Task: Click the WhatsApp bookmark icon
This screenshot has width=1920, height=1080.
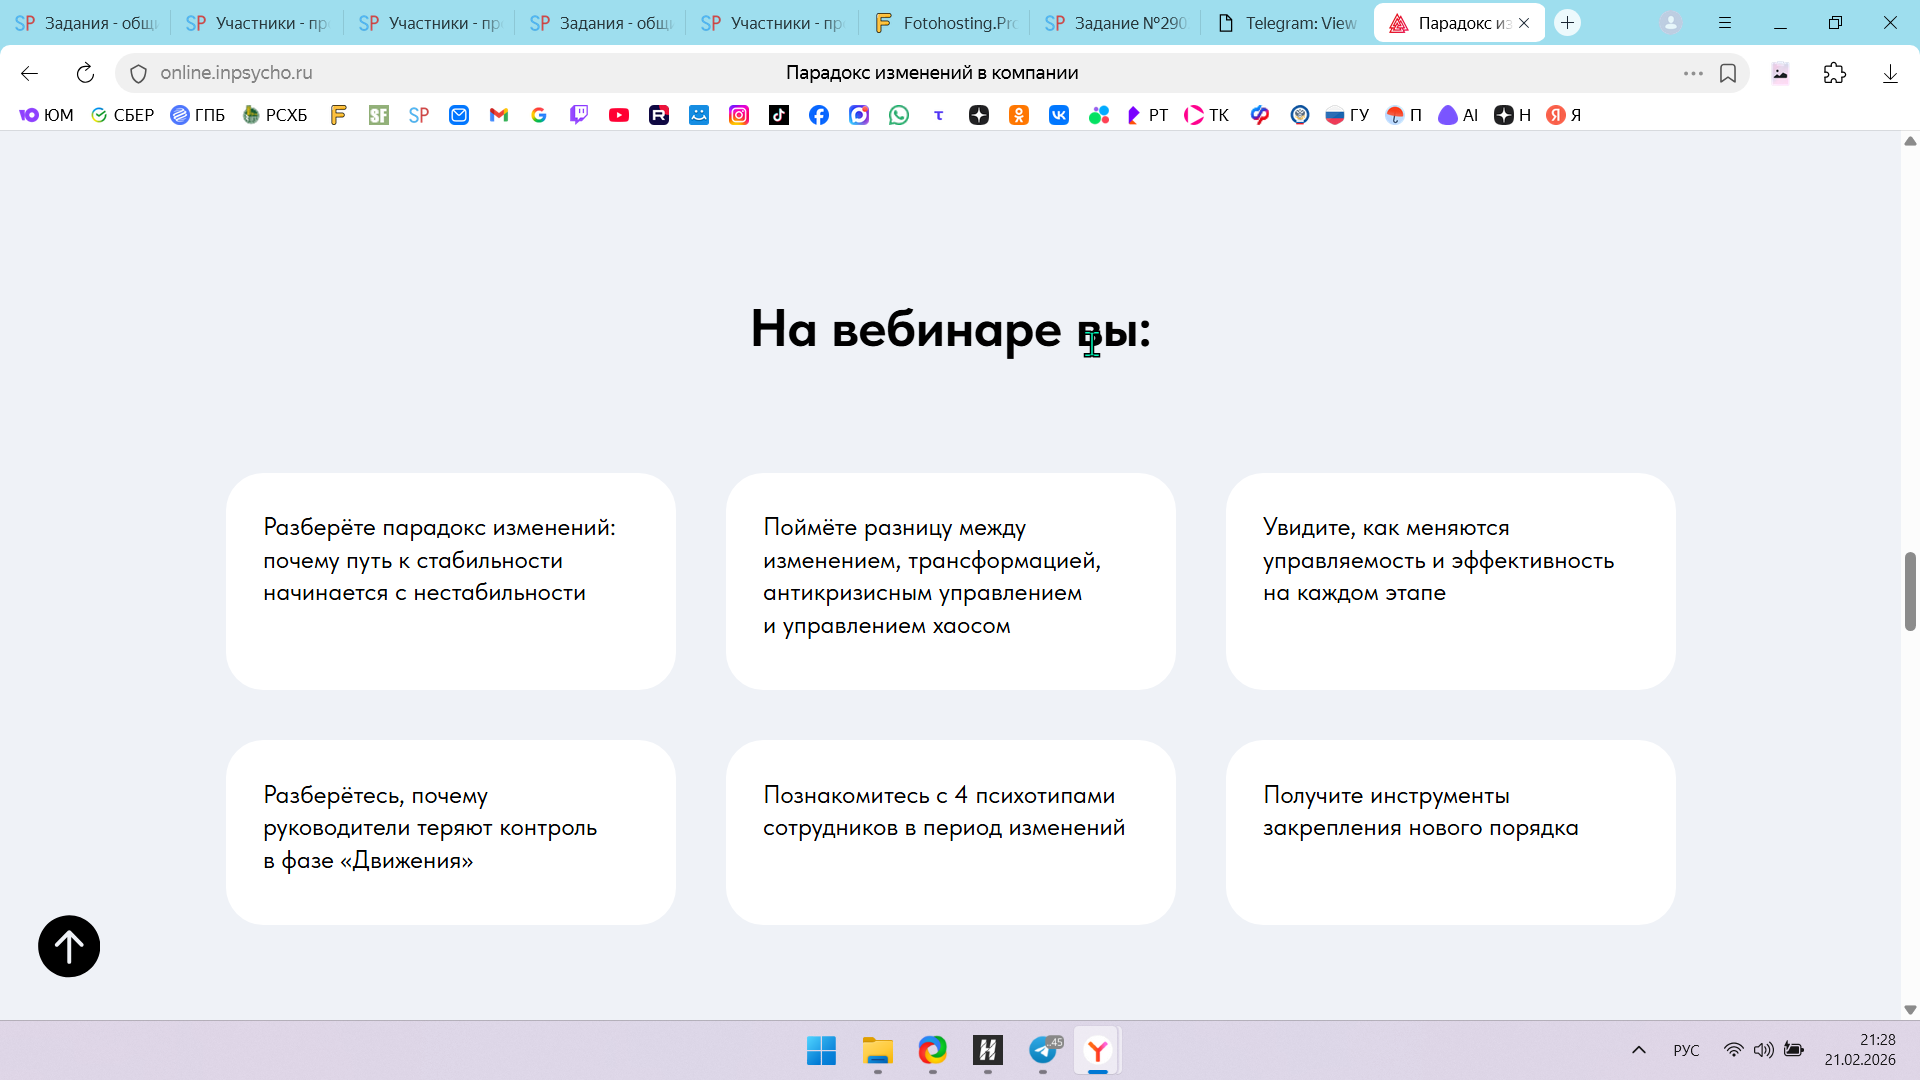Action: 899,115
